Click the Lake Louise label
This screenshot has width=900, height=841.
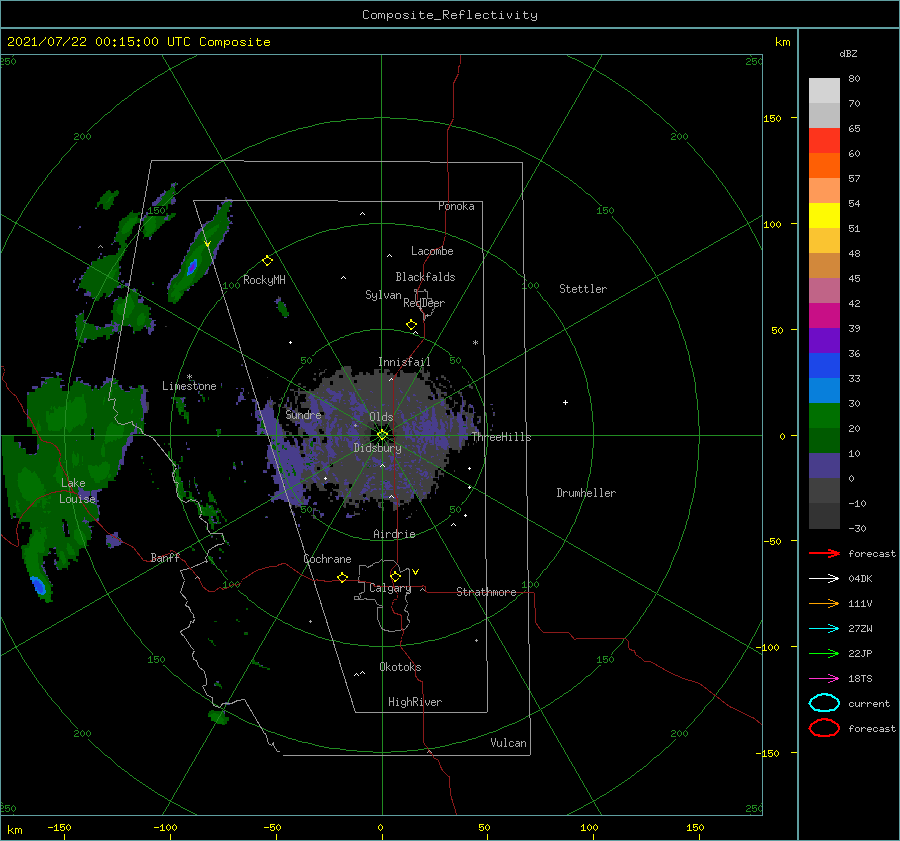click(77, 491)
